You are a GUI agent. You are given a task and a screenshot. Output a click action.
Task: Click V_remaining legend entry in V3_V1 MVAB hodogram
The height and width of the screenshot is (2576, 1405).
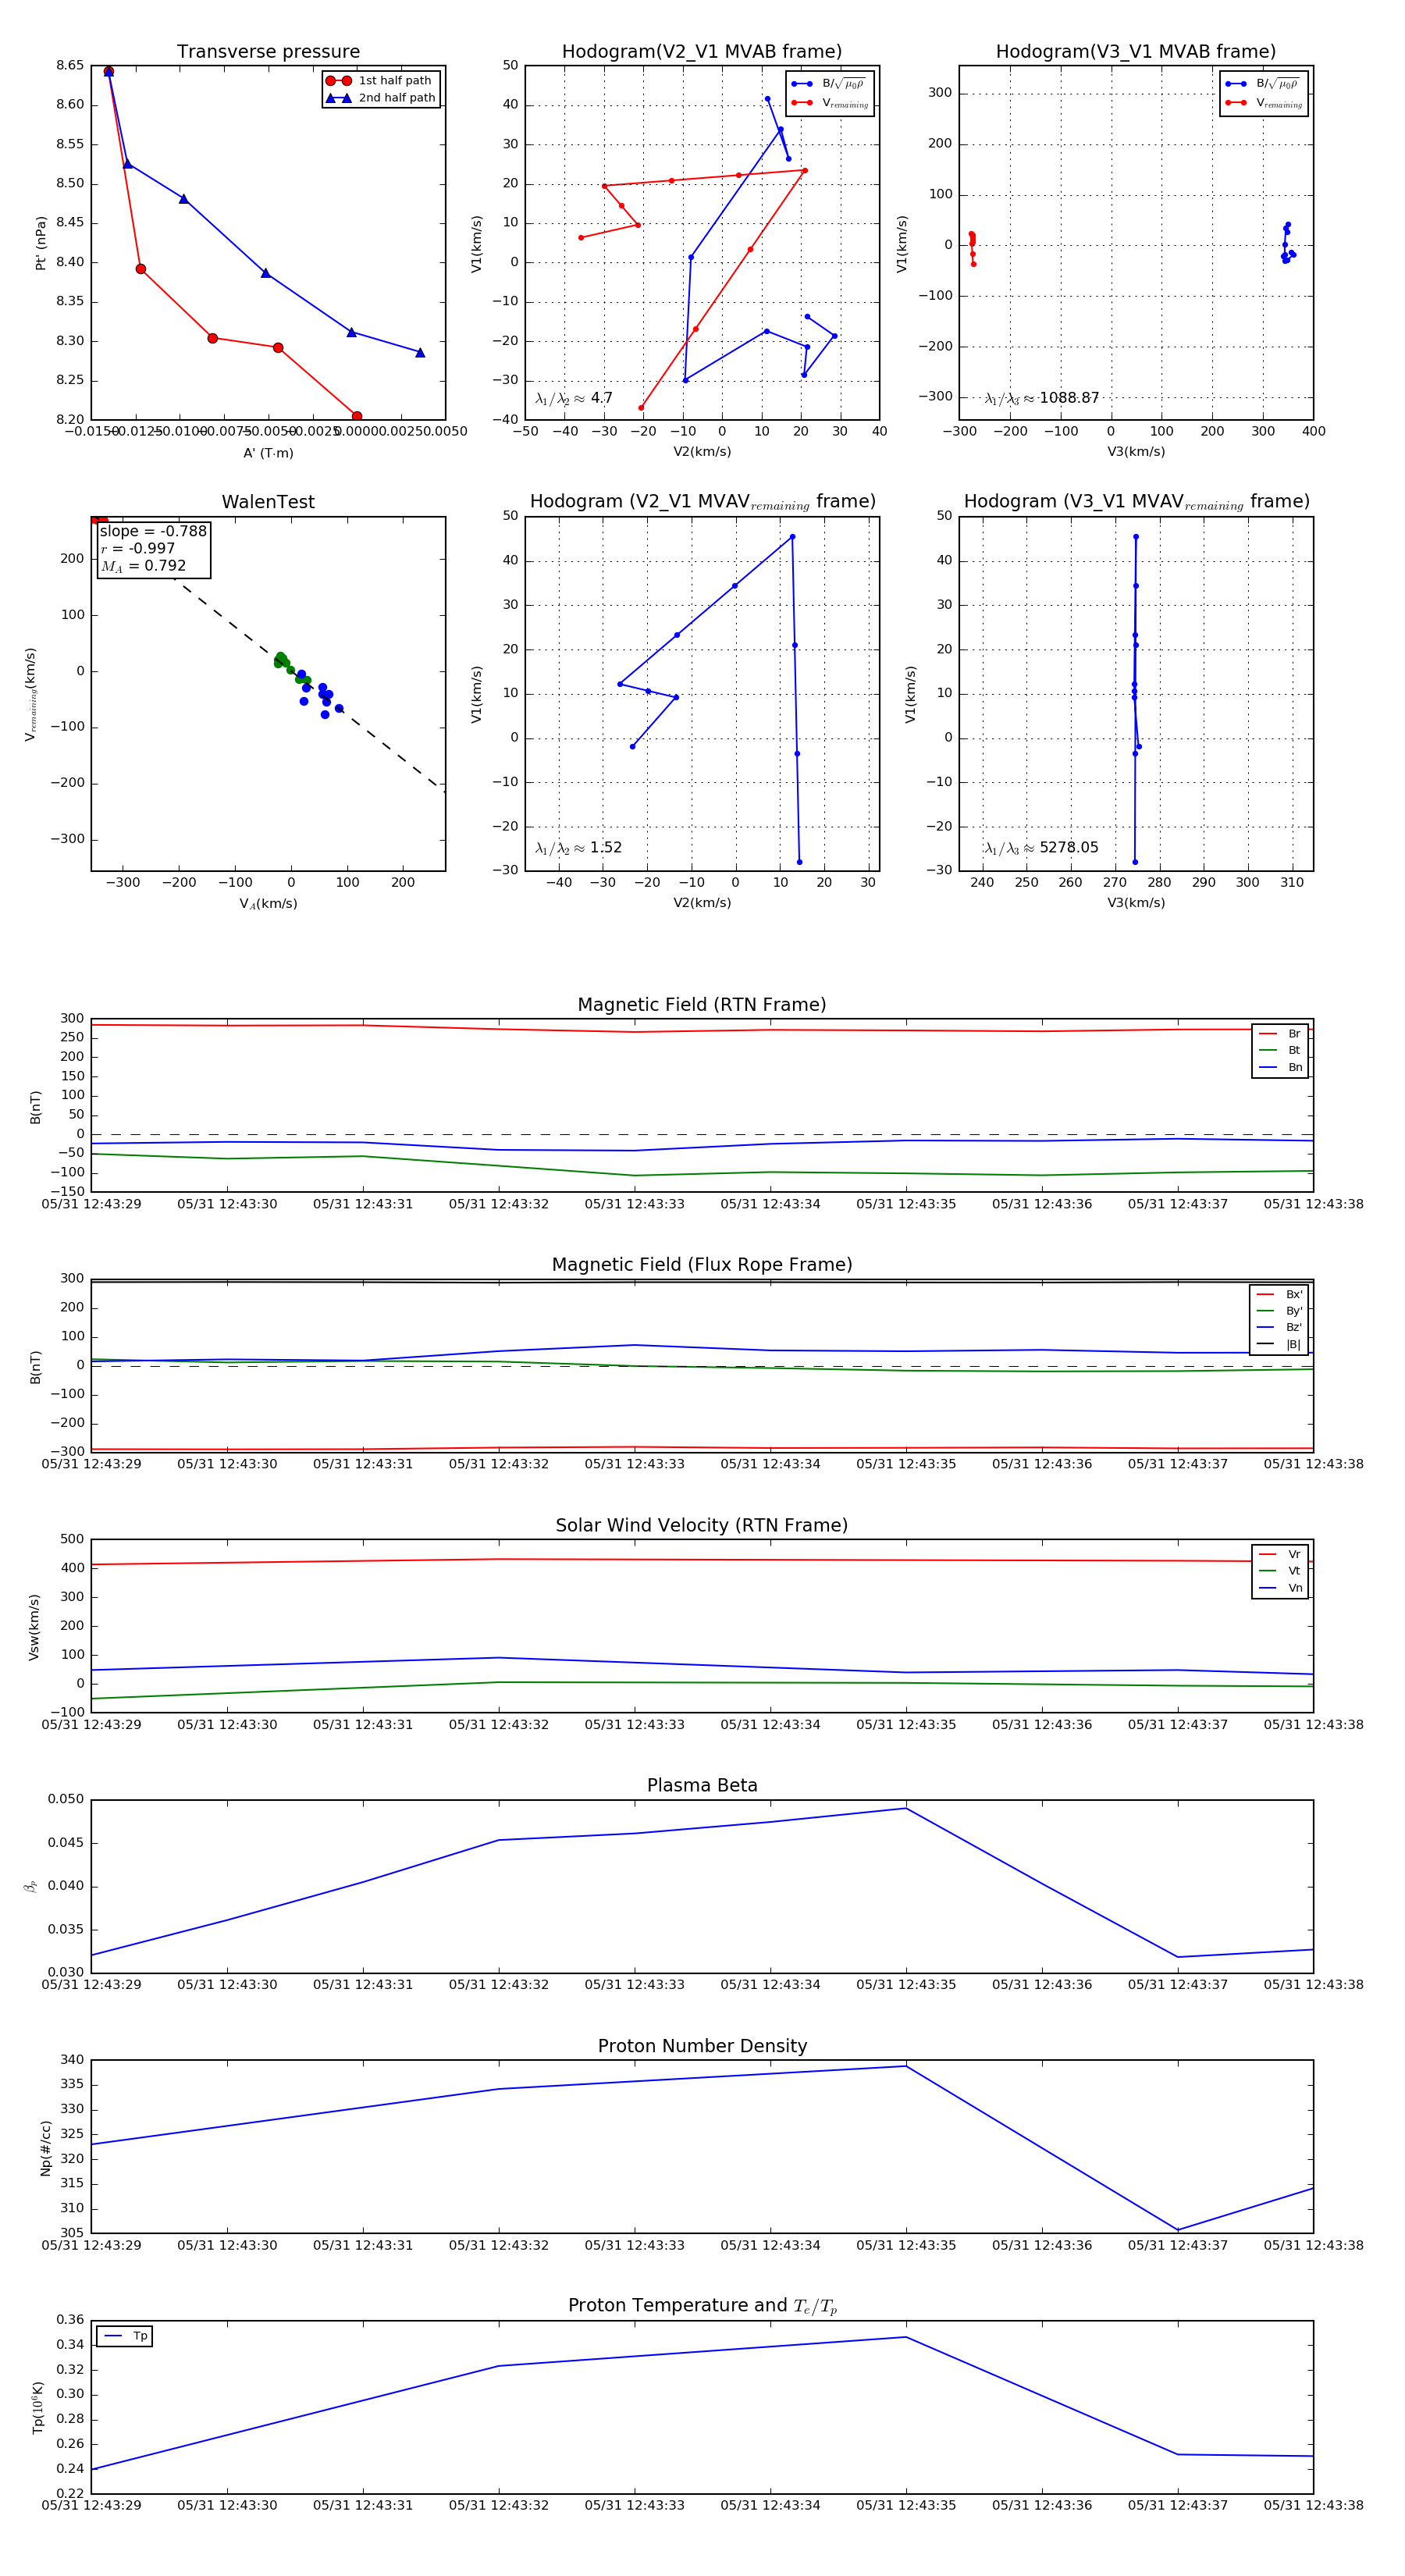[x=1264, y=103]
